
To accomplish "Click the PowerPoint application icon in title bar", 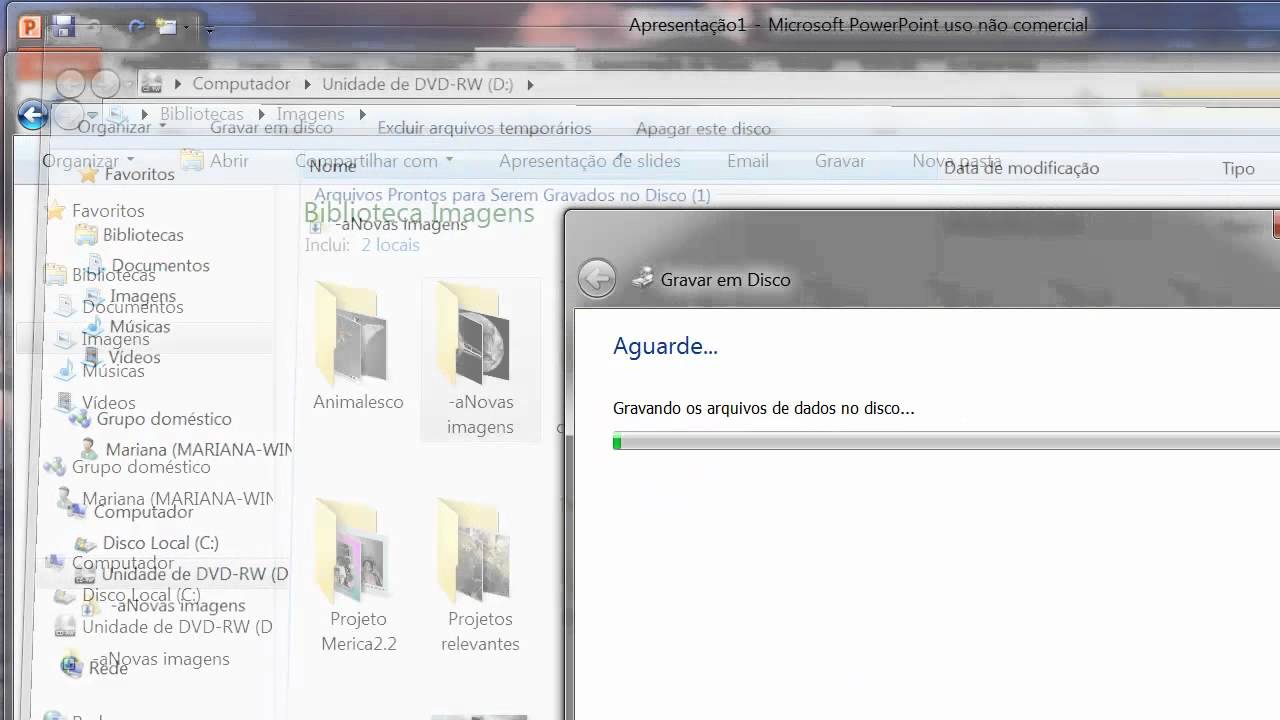I will tap(30, 27).
